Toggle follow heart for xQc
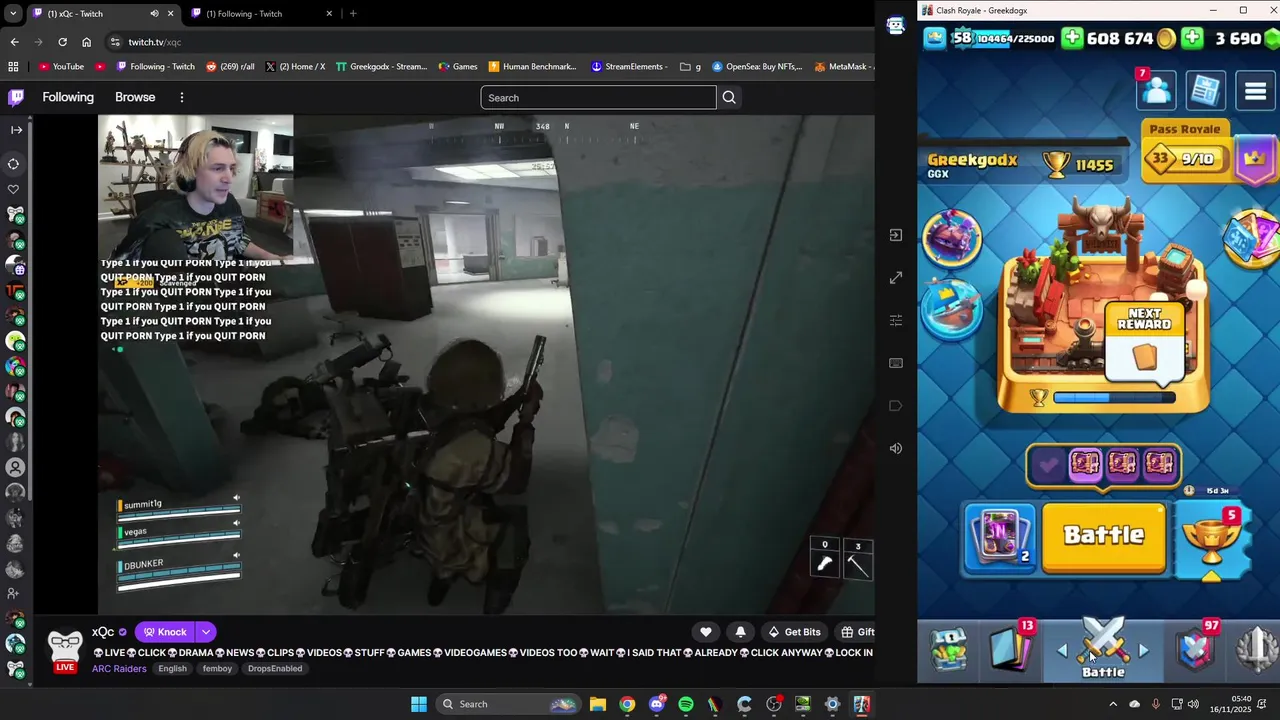Image resolution: width=1280 pixels, height=720 pixels. [705, 632]
